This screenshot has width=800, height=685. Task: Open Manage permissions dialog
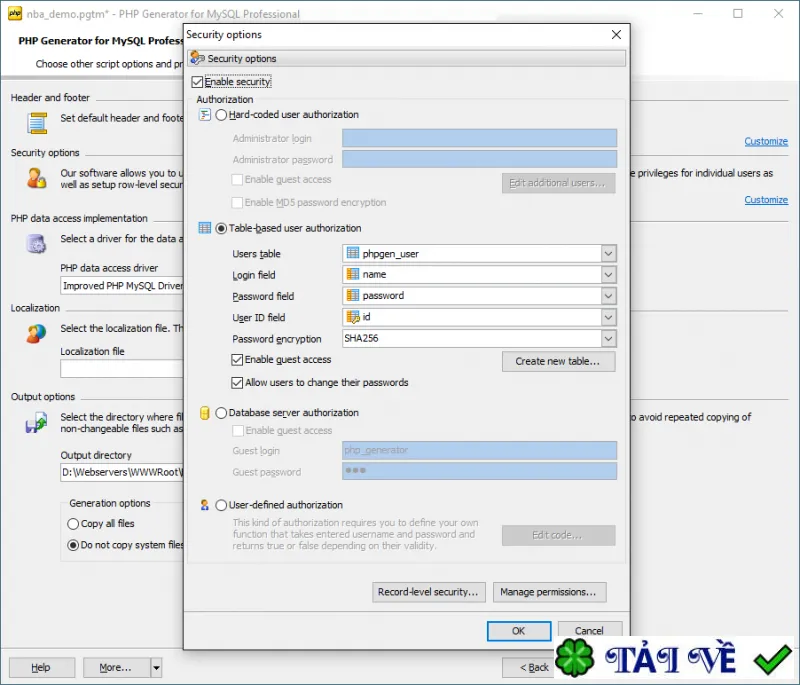[x=549, y=592]
